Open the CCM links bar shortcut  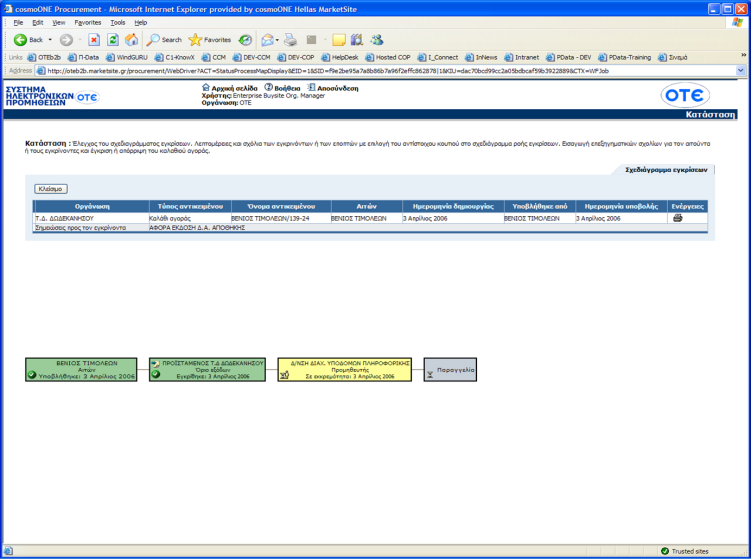[214, 57]
